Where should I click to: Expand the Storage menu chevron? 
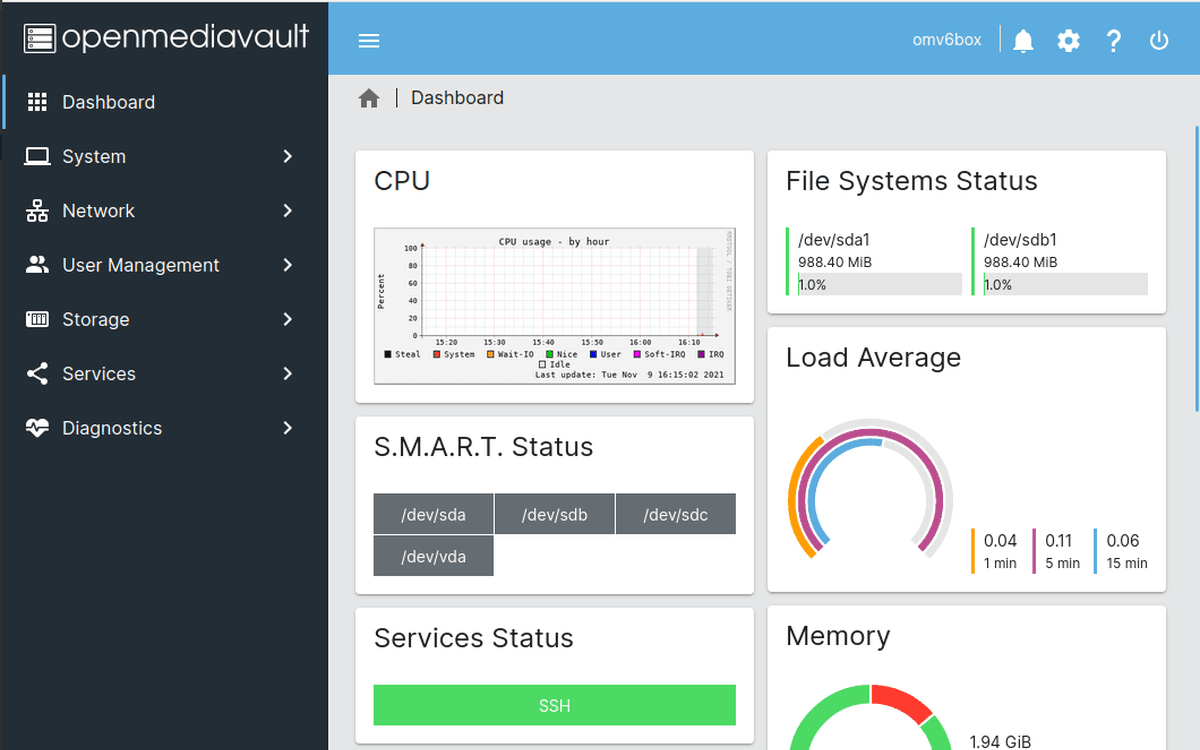288,319
